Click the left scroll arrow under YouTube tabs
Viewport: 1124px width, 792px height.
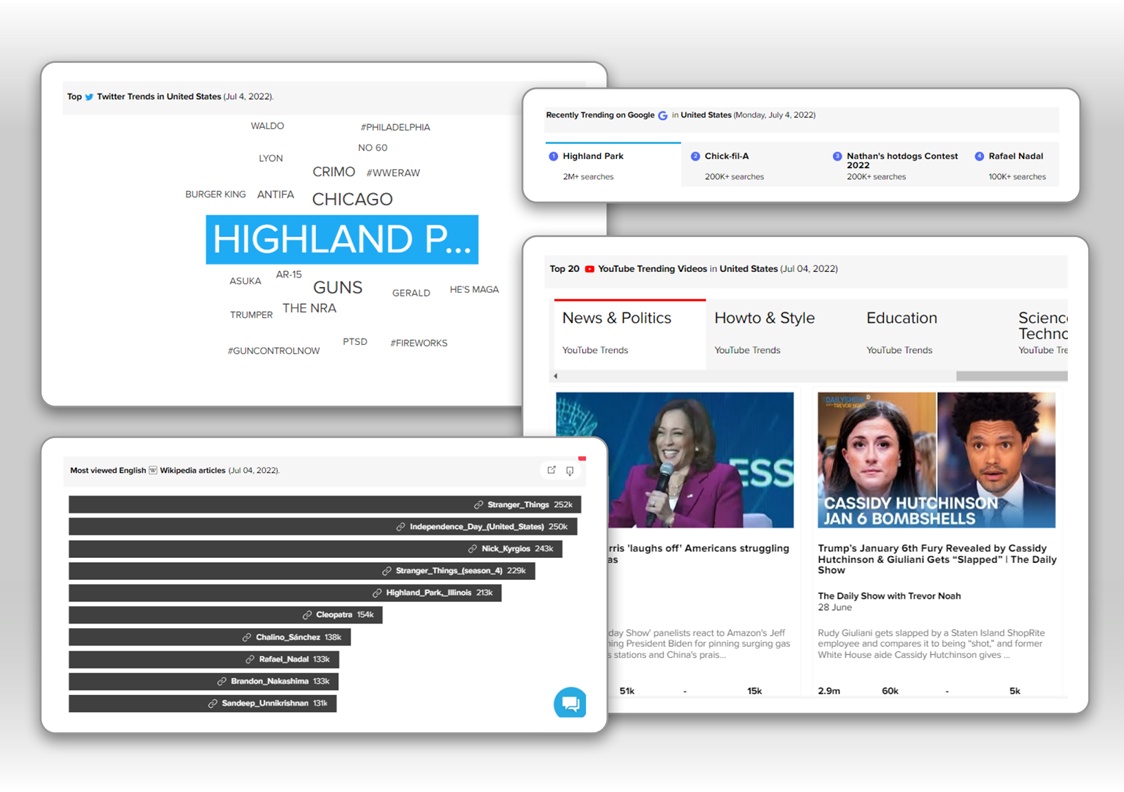(553, 377)
